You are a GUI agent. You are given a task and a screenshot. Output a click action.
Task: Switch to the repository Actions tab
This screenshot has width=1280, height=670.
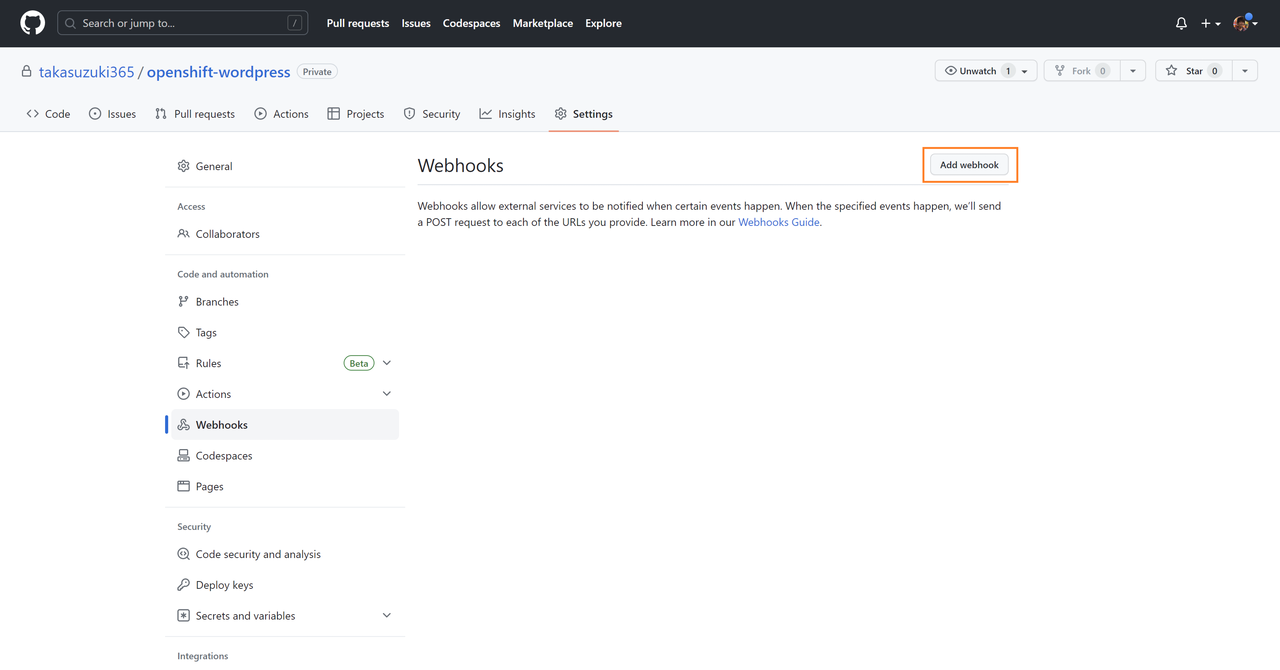pos(281,114)
